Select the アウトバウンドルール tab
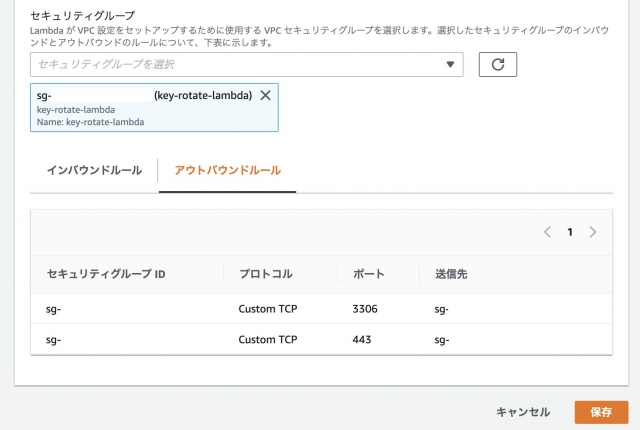 (x=227, y=170)
